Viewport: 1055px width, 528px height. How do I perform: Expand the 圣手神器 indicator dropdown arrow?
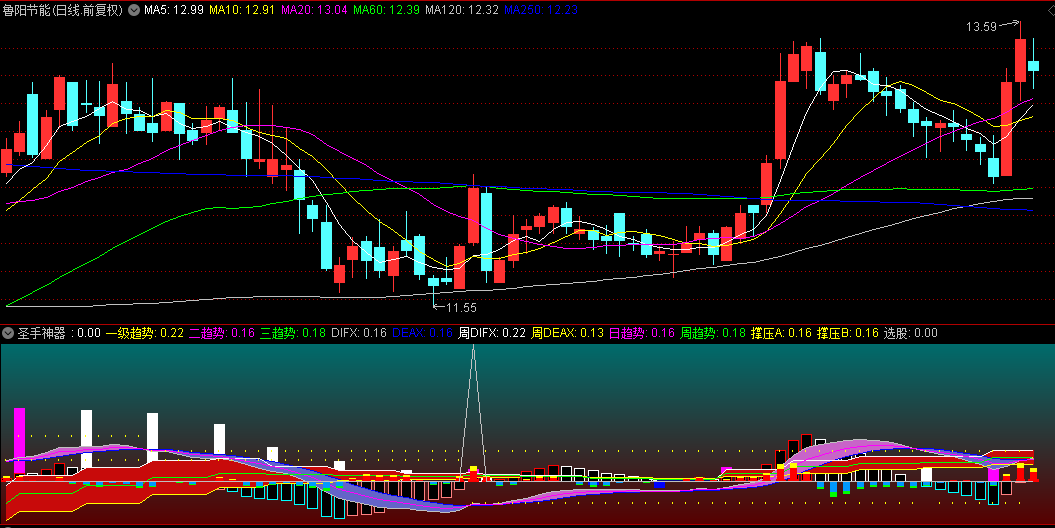(x=8, y=333)
